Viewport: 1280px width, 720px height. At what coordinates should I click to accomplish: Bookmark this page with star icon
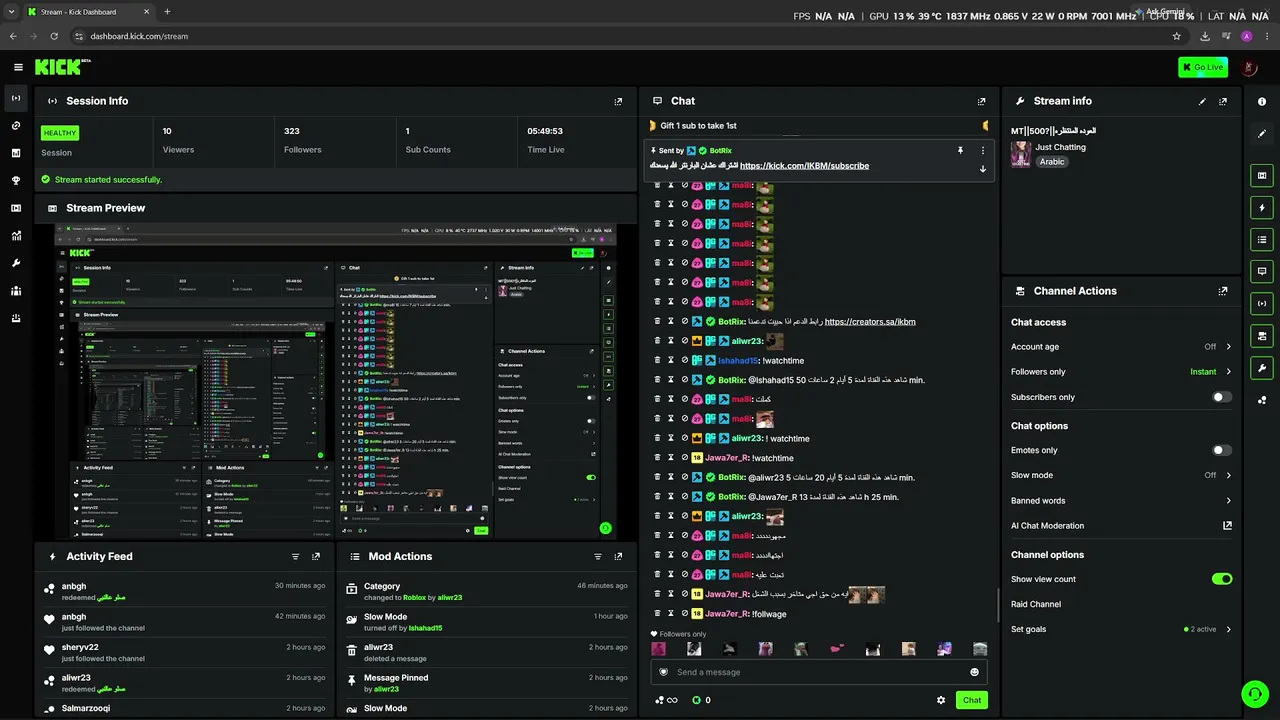[1177, 36]
